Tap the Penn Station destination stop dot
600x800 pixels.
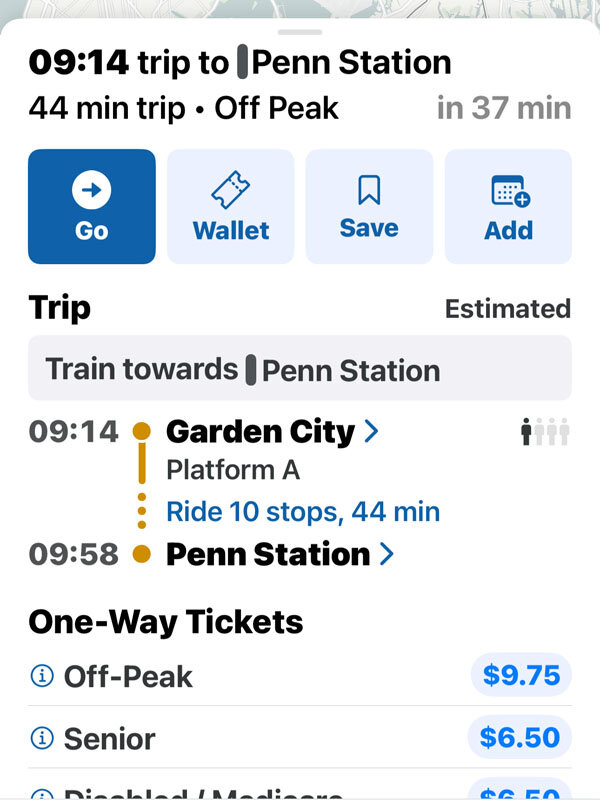pyautogui.click(x=142, y=554)
